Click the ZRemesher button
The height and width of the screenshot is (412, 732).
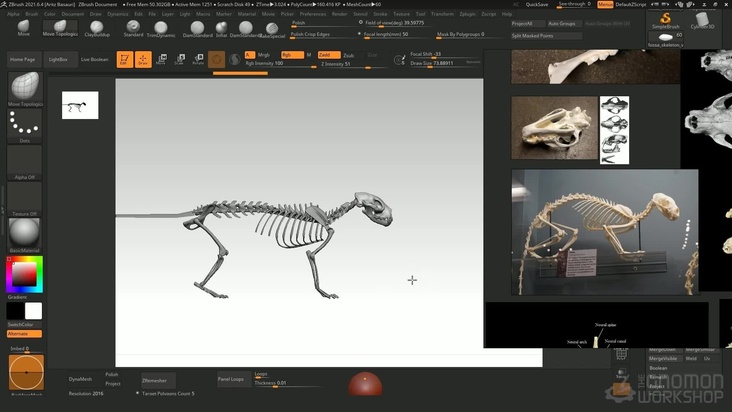158,380
